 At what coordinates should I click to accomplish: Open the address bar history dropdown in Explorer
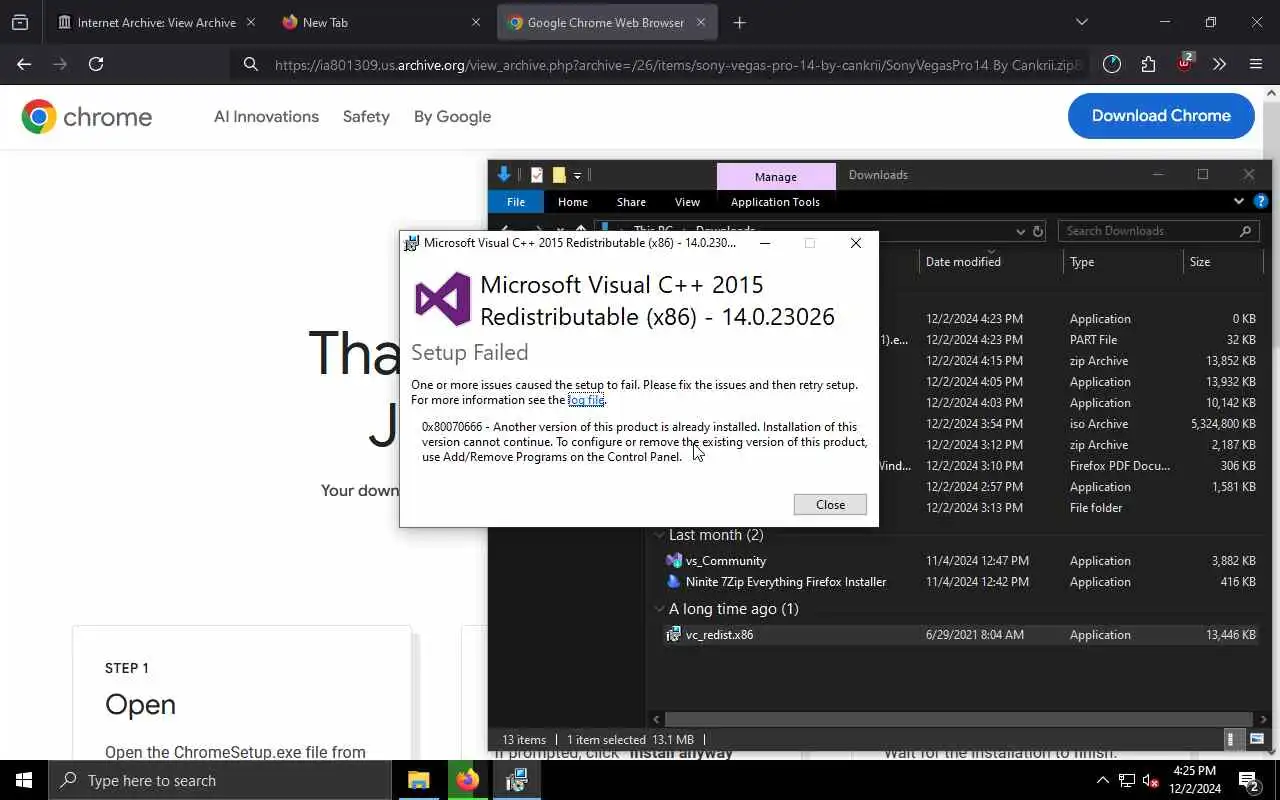click(1020, 231)
